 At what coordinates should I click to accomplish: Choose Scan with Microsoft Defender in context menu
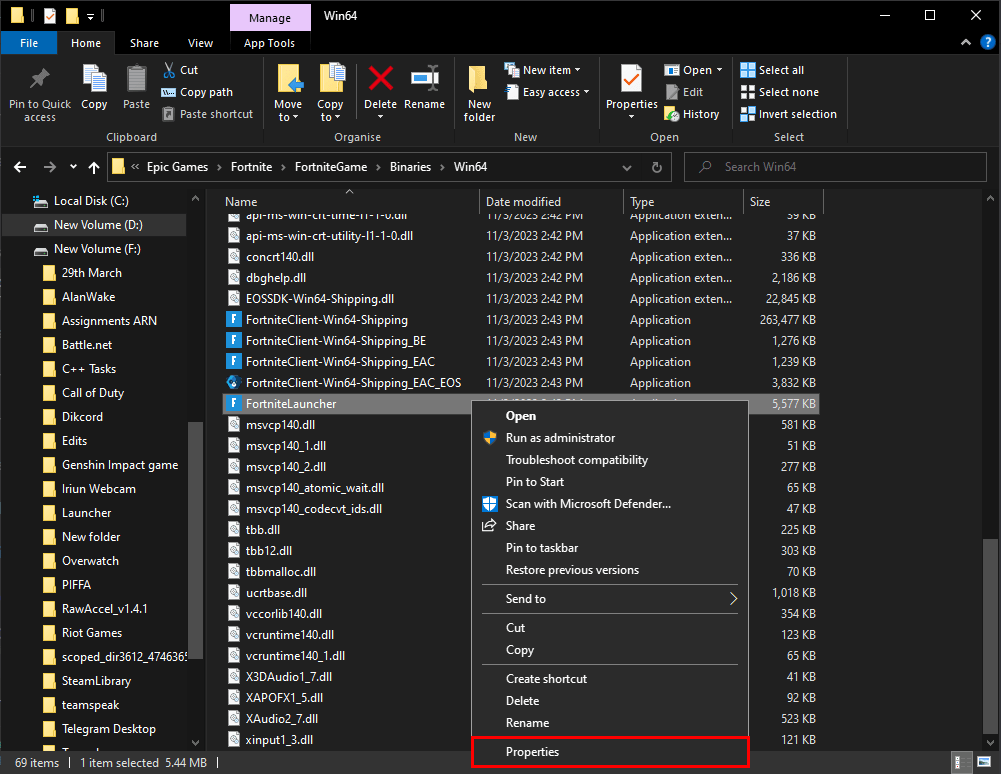tap(609, 504)
